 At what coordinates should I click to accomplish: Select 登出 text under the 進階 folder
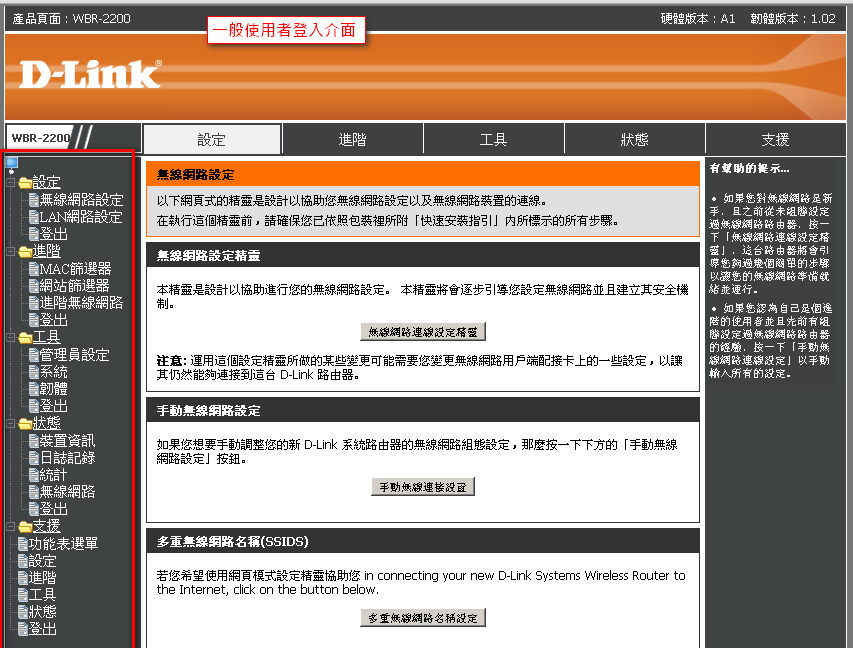tap(54, 320)
